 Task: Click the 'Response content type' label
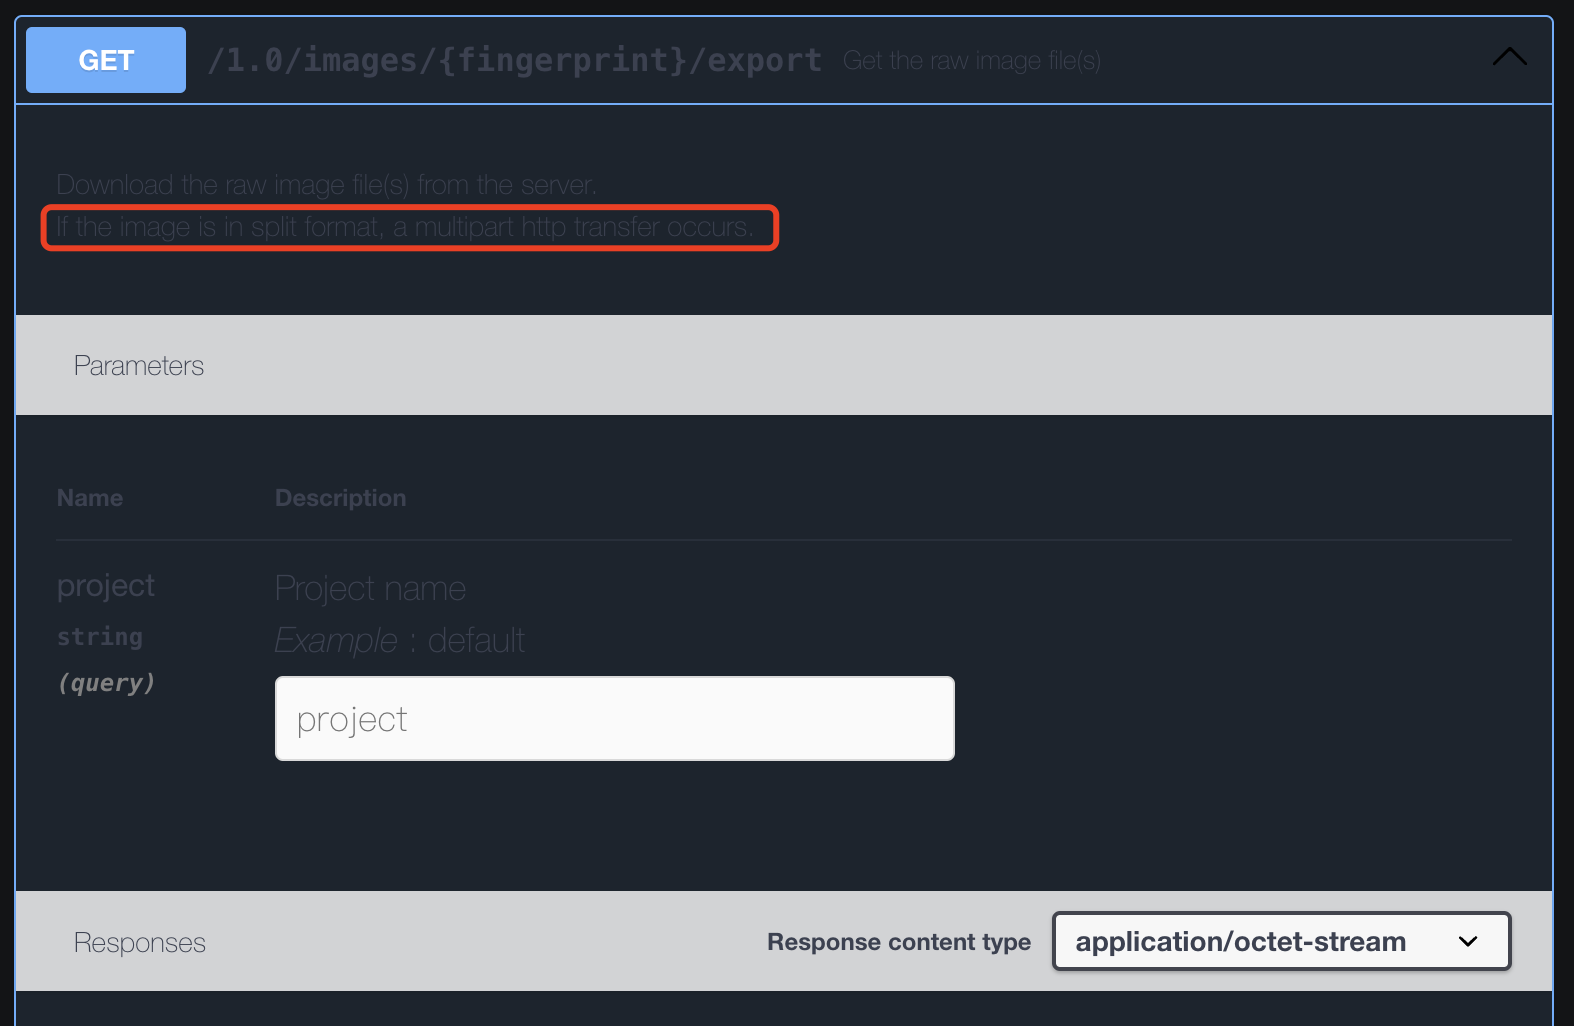(x=898, y=942)
